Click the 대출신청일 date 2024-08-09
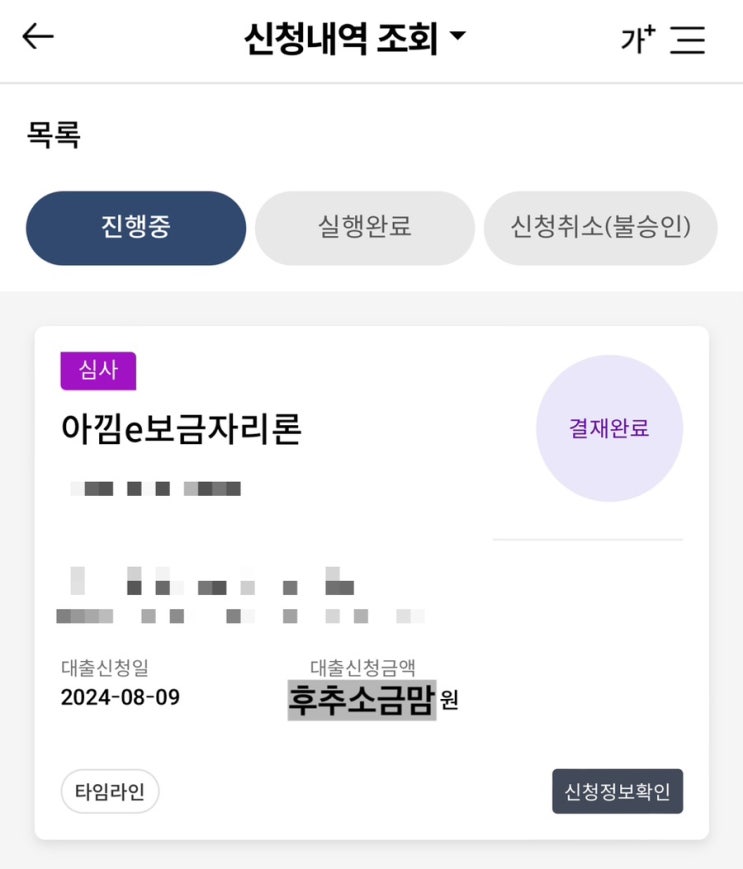Viewport: 743px width, 869px height. 120,697
